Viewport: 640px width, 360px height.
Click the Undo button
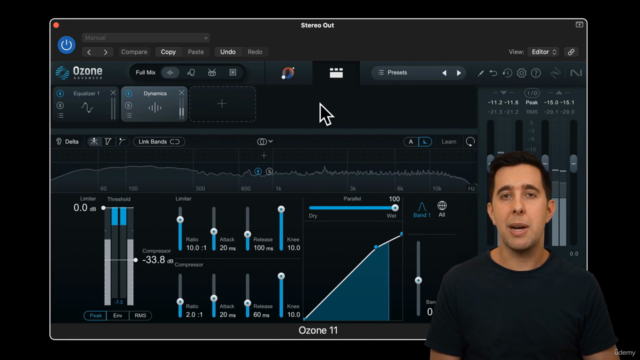tap(228, 52)
